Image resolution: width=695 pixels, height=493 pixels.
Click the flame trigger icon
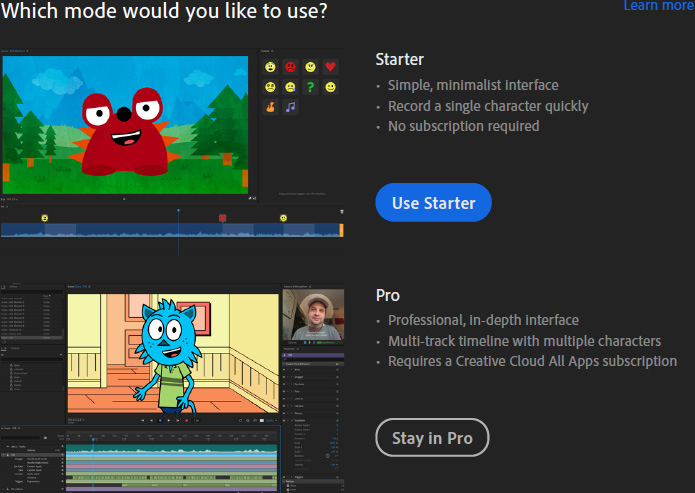[270, 107]
